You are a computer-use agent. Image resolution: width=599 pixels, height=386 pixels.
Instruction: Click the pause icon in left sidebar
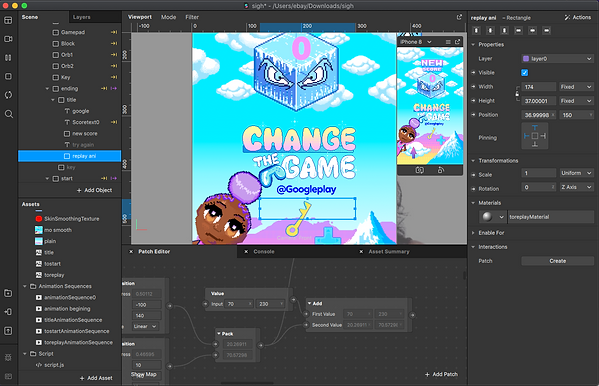pyautogui.click(x=8, y=58)
